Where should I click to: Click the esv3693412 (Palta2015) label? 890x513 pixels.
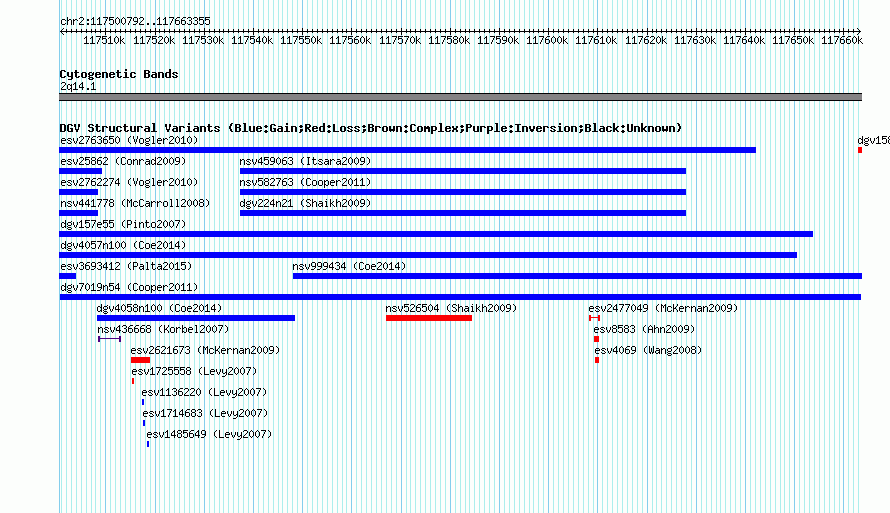tap(126, 266)
